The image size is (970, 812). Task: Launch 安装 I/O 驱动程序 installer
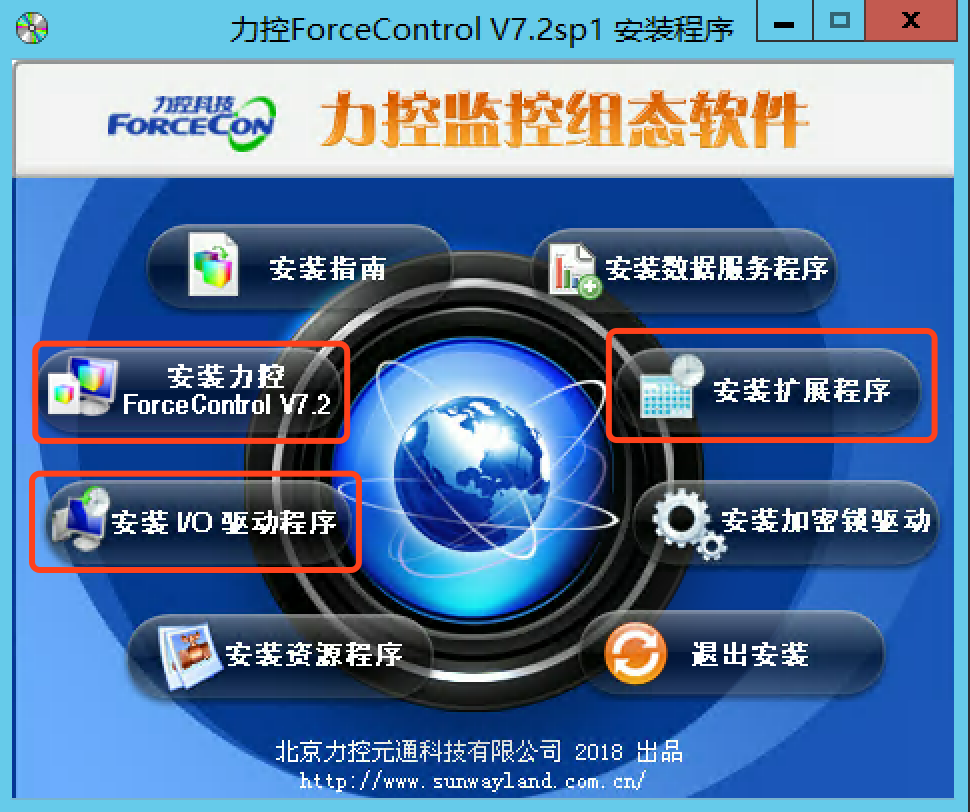tap(197, 521)
